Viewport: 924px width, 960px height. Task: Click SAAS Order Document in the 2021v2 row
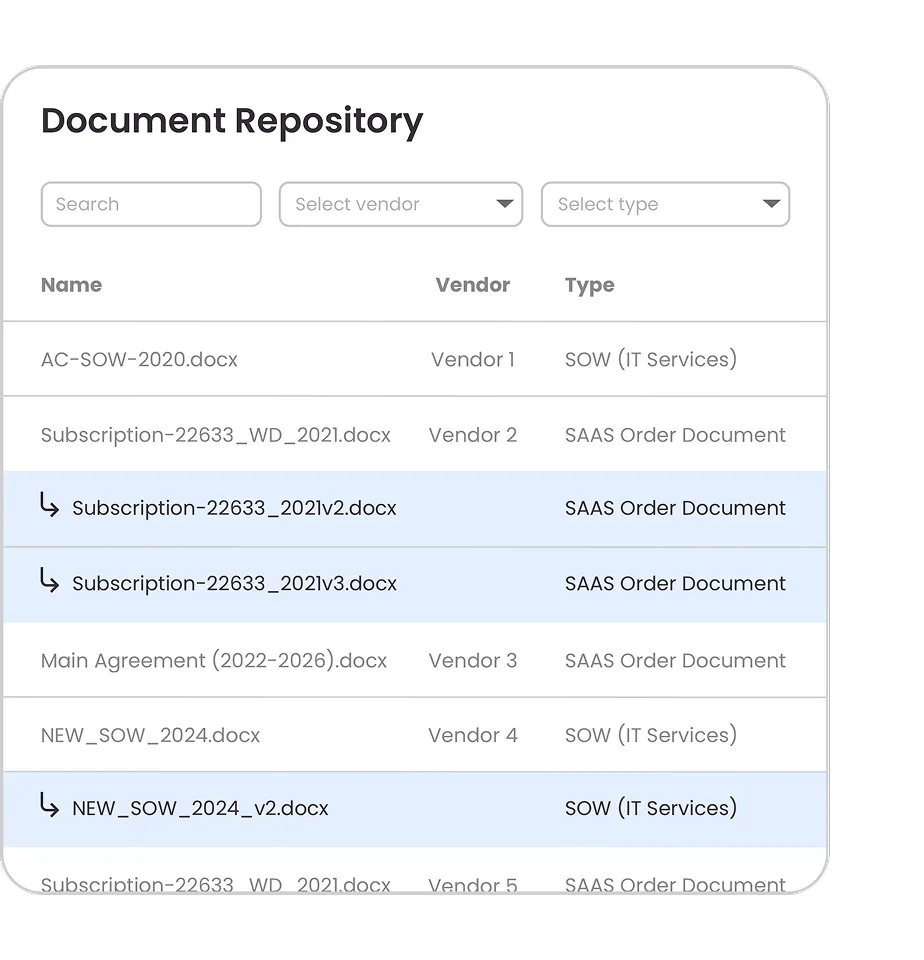[675, 508]
